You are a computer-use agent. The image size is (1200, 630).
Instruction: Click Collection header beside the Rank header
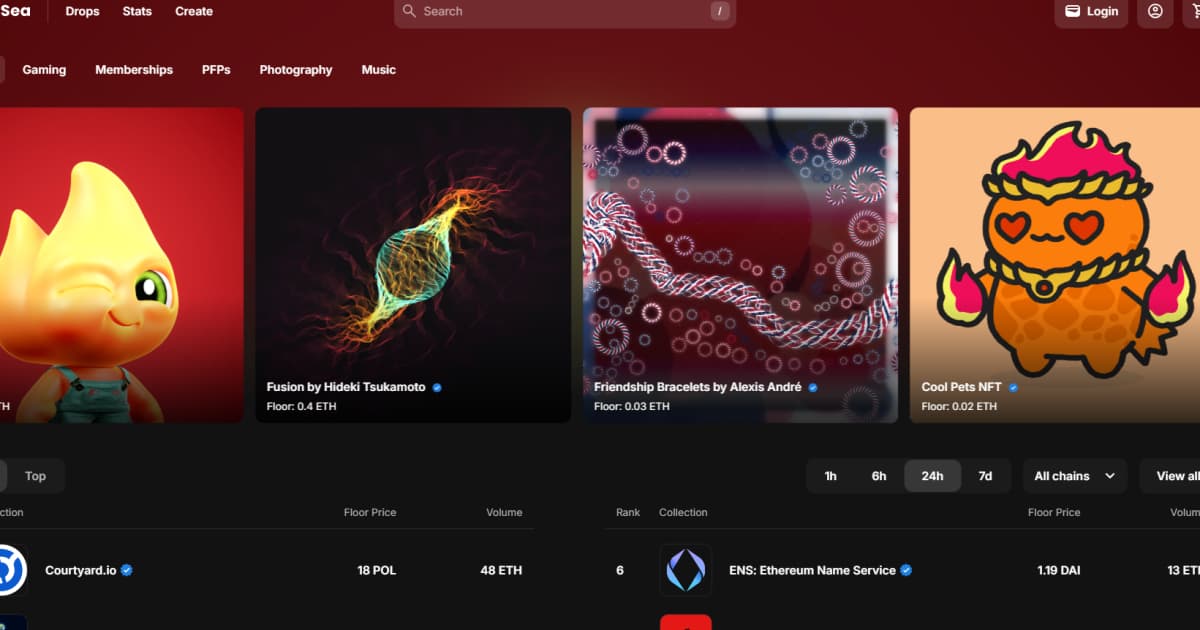click(683, 512)
